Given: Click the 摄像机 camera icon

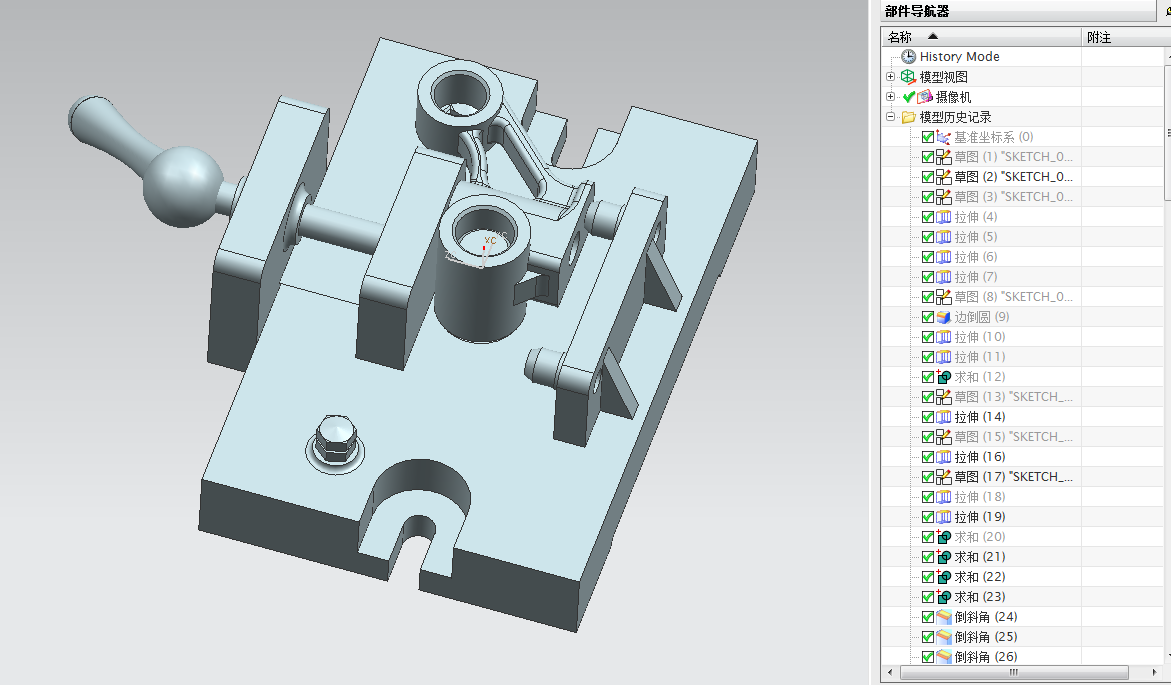Looking at the screenshot, I should click(x=925, y=97).
